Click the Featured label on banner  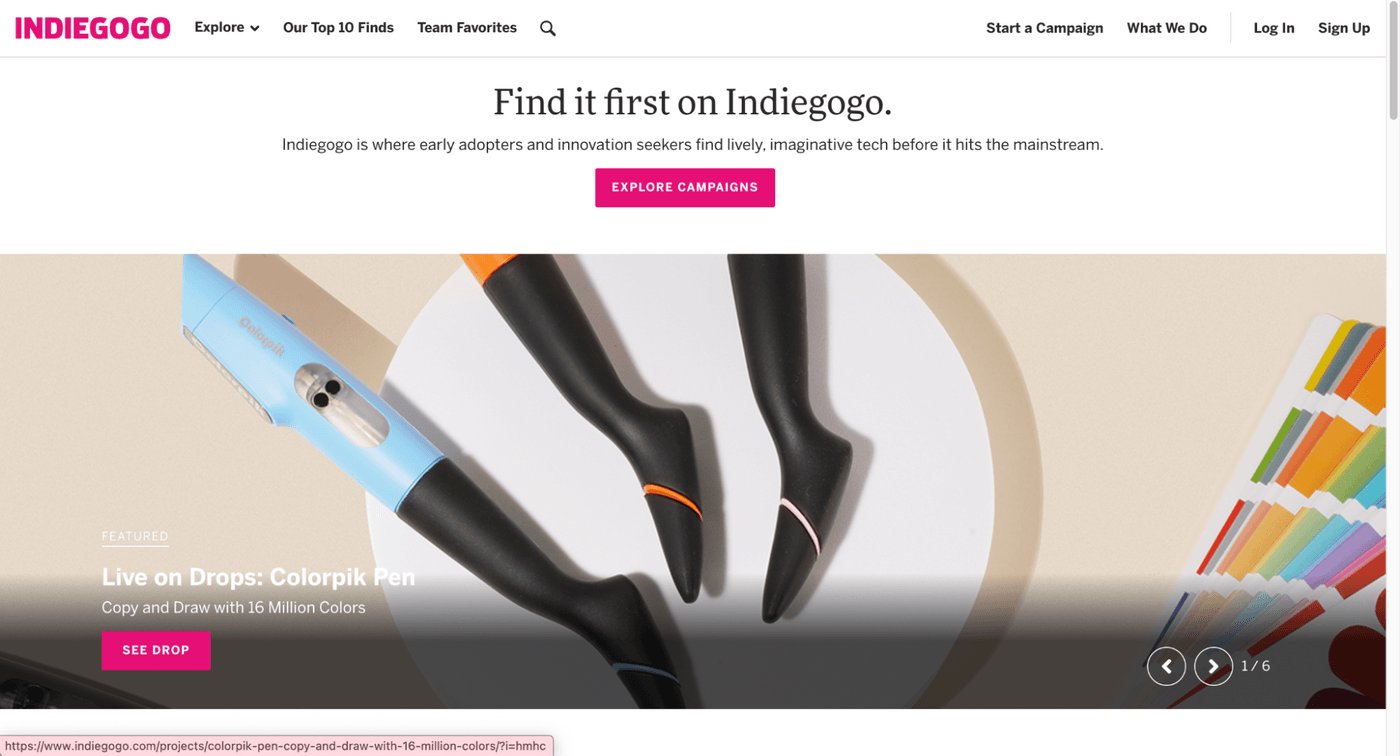(135, 536)
